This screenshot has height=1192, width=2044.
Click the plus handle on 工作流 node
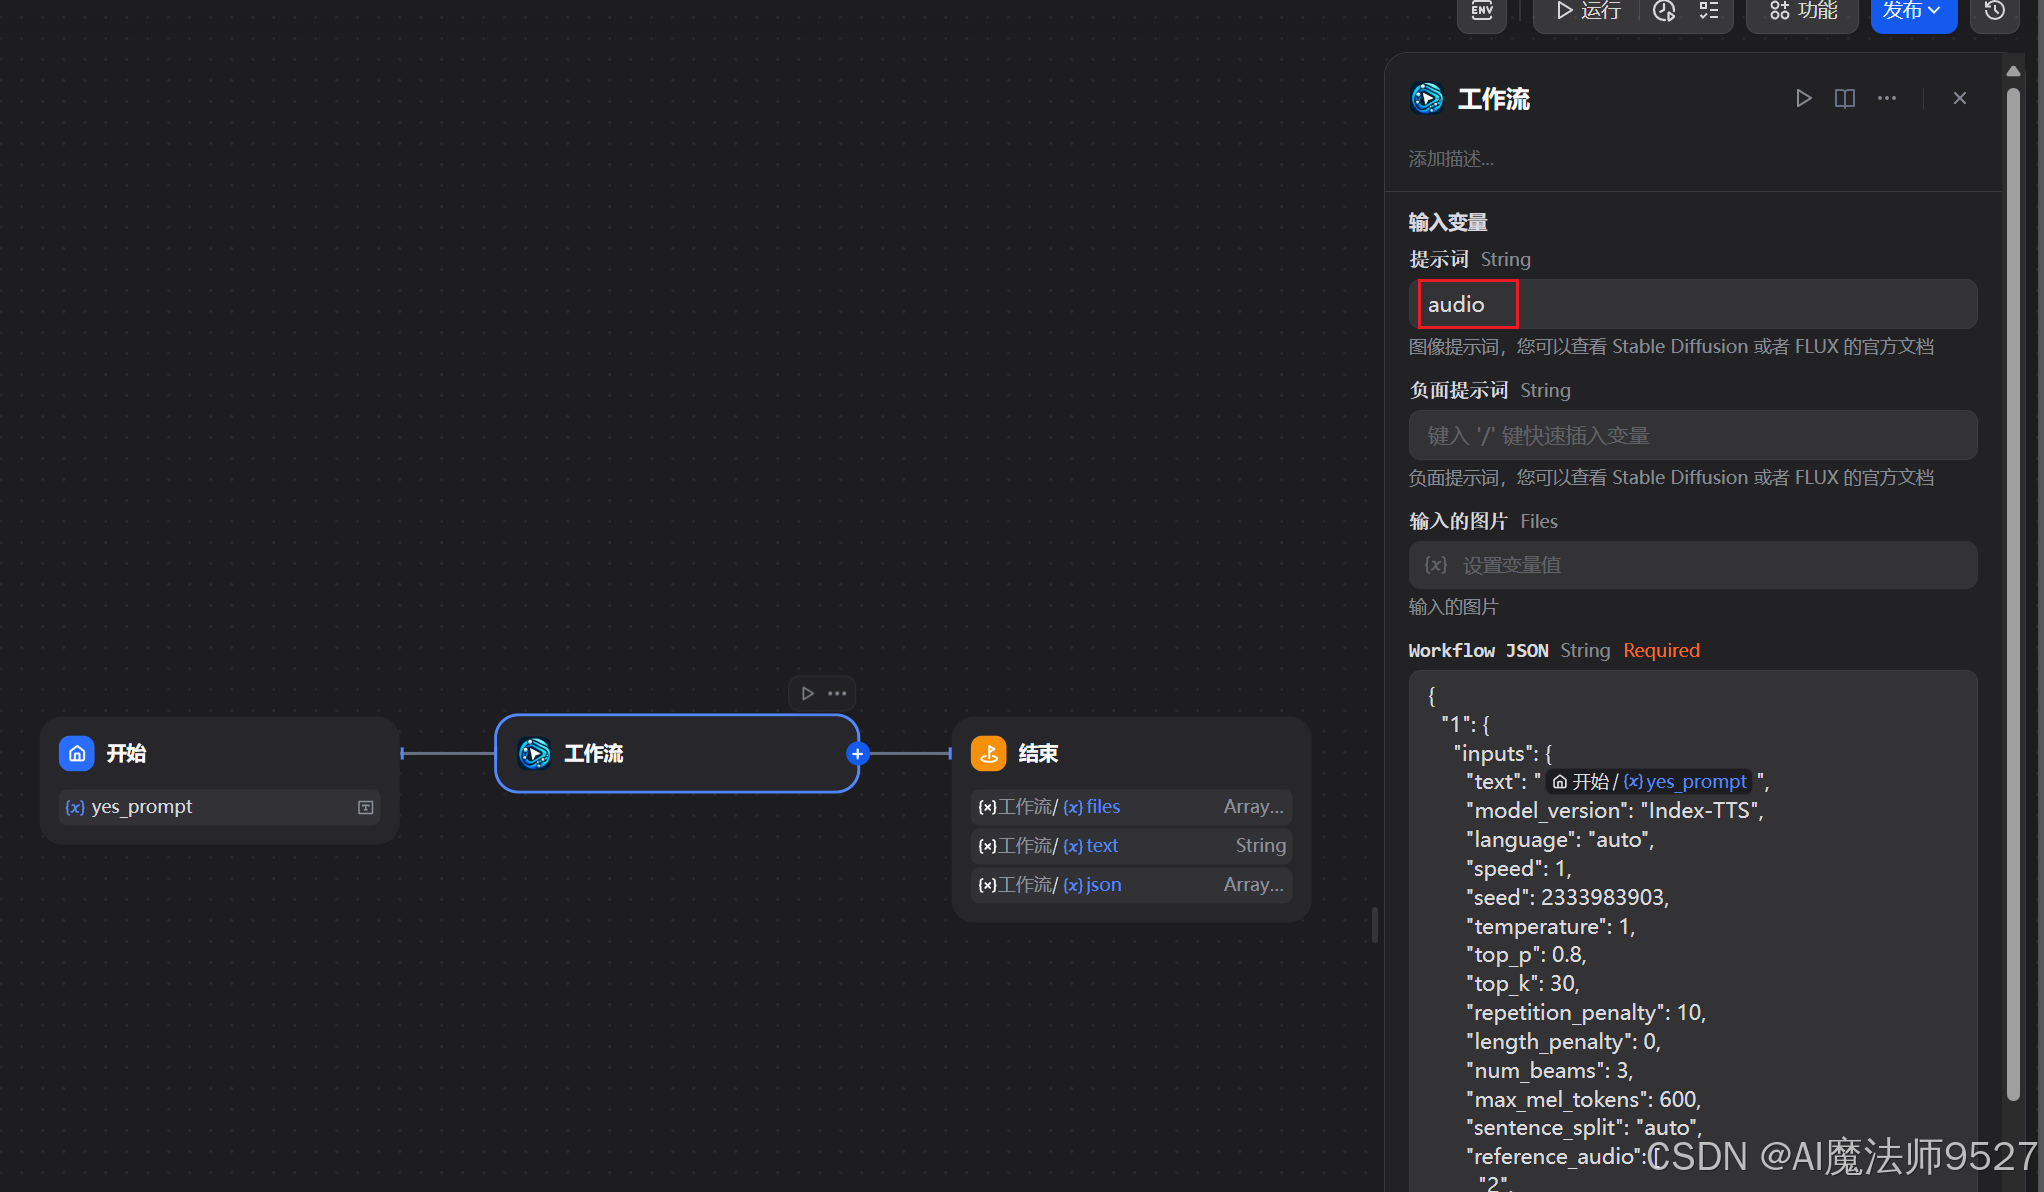857,754
